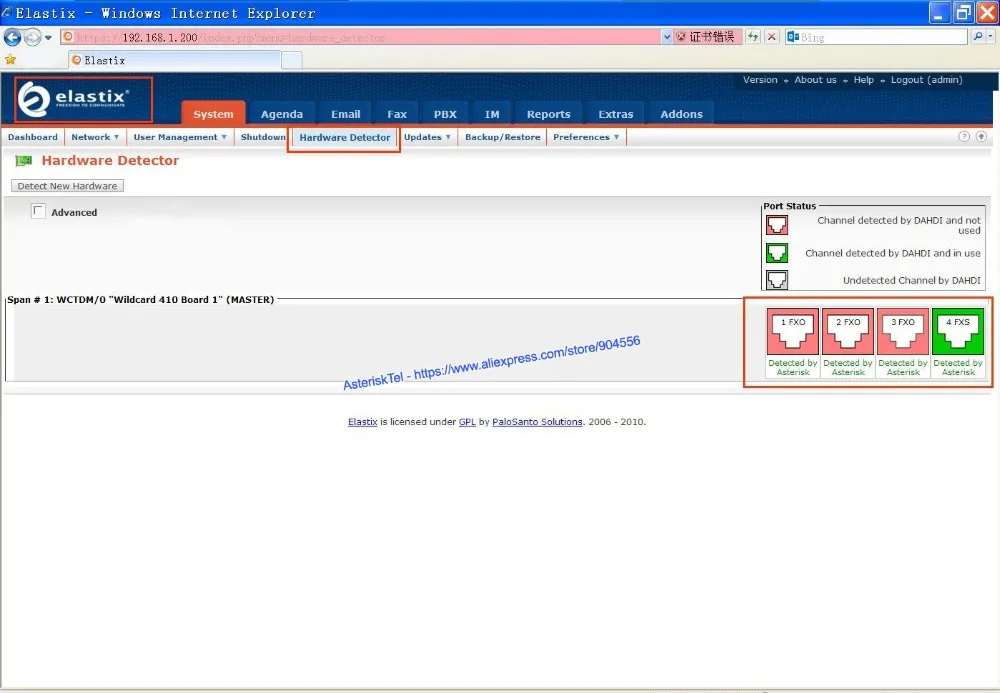Open the Reports main tab
The image size is (1000, 693).
[x=548, y=114]
